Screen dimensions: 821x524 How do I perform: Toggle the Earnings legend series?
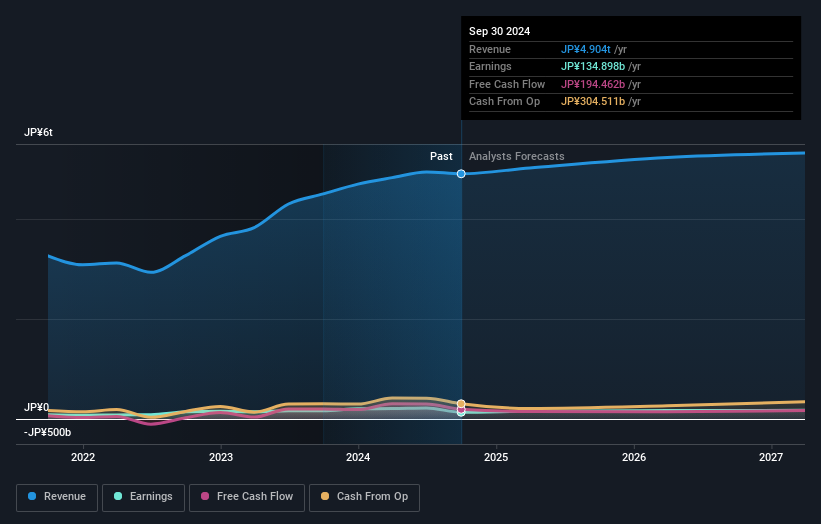click(143, 497)
